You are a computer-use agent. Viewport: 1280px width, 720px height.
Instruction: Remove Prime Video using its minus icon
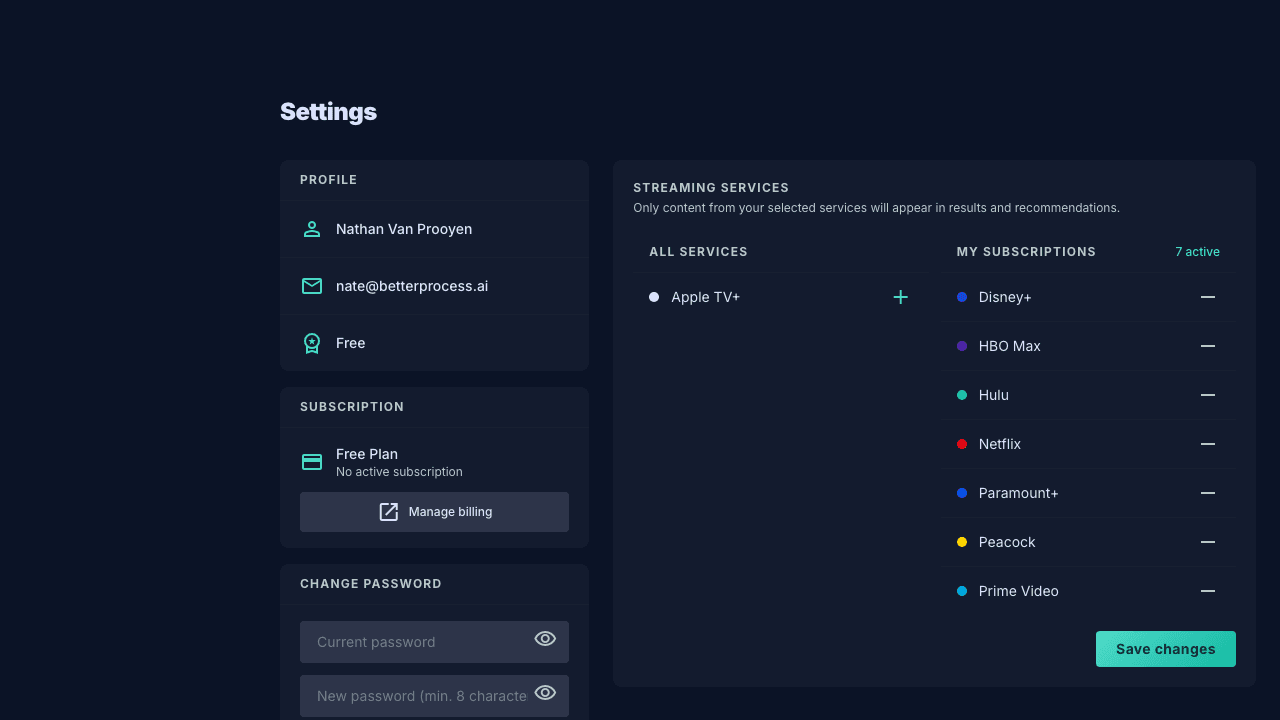(x=1208, y=591)
